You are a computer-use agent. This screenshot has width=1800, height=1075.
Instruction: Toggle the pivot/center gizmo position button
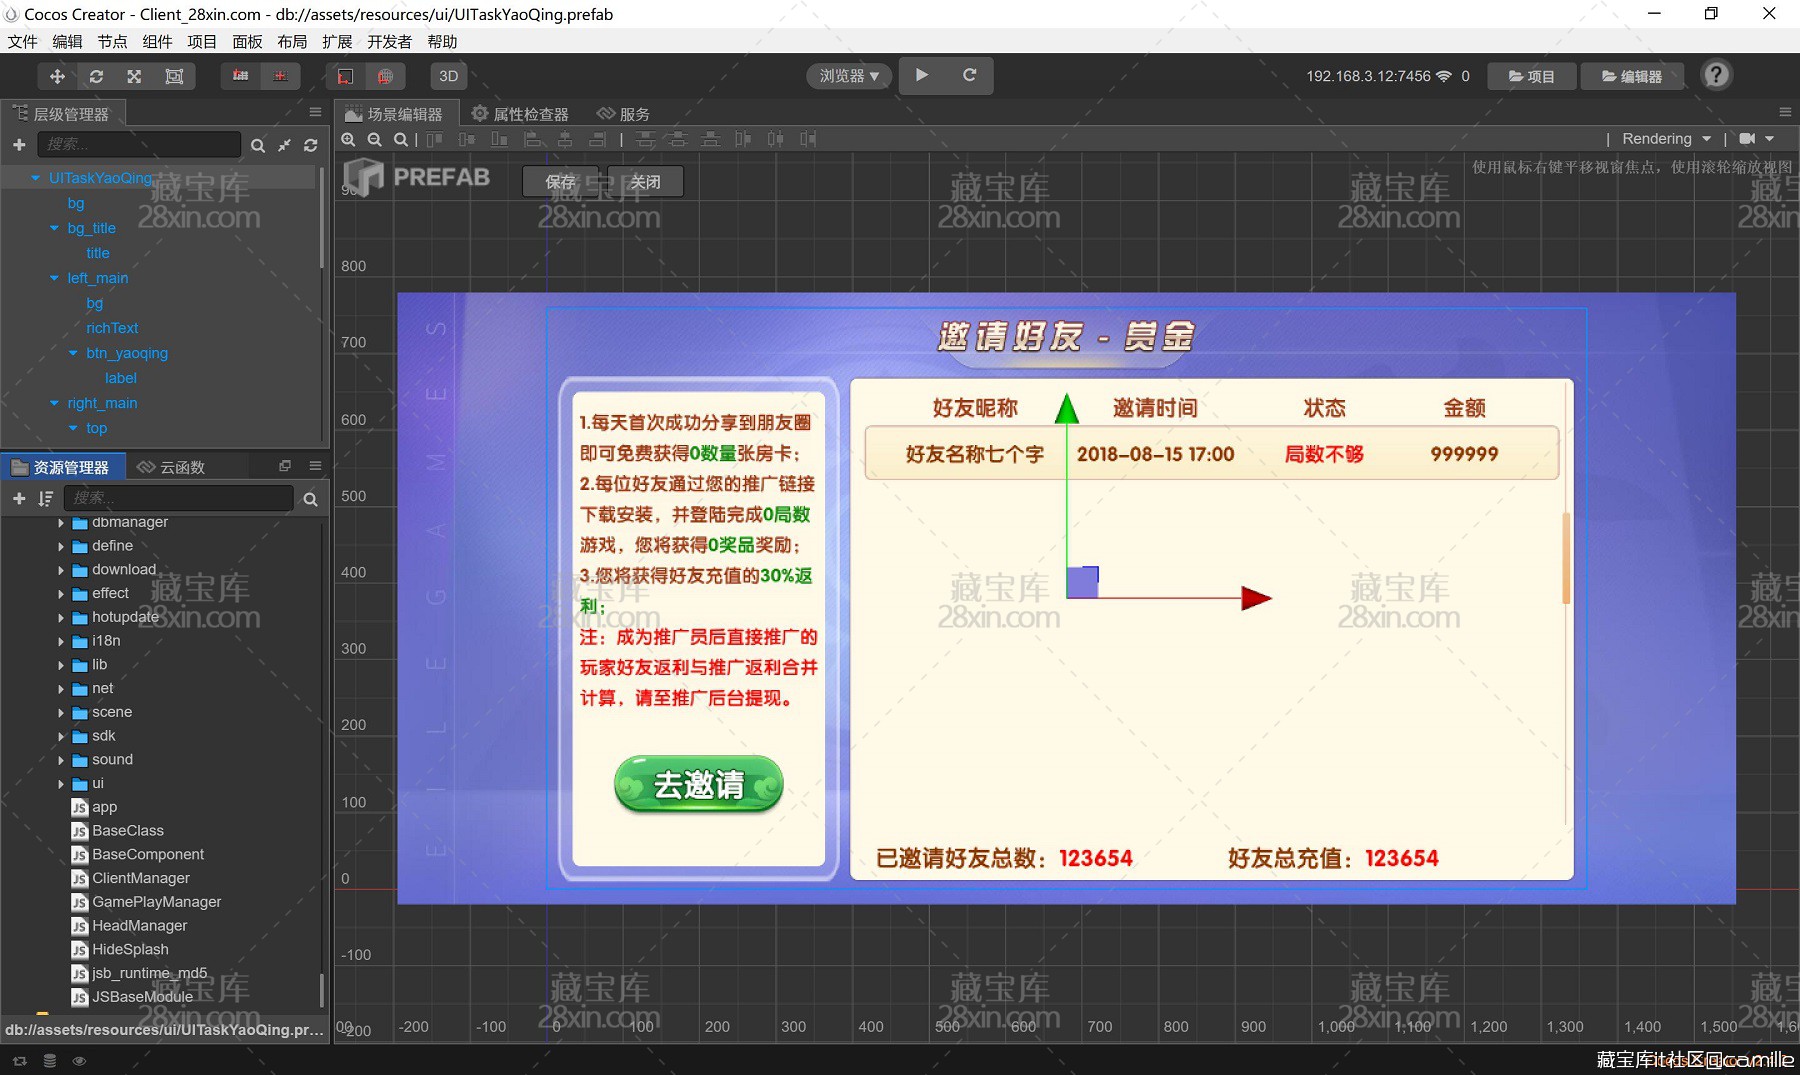point(240,76)
